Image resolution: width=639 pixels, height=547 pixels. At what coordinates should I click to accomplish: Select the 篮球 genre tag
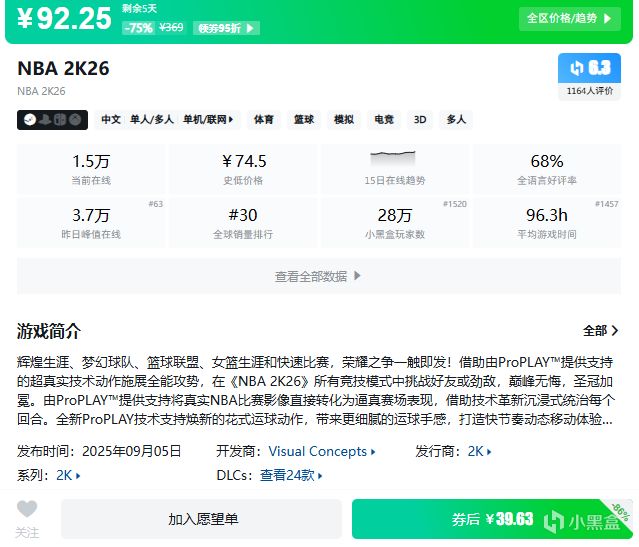pos(304,120)
